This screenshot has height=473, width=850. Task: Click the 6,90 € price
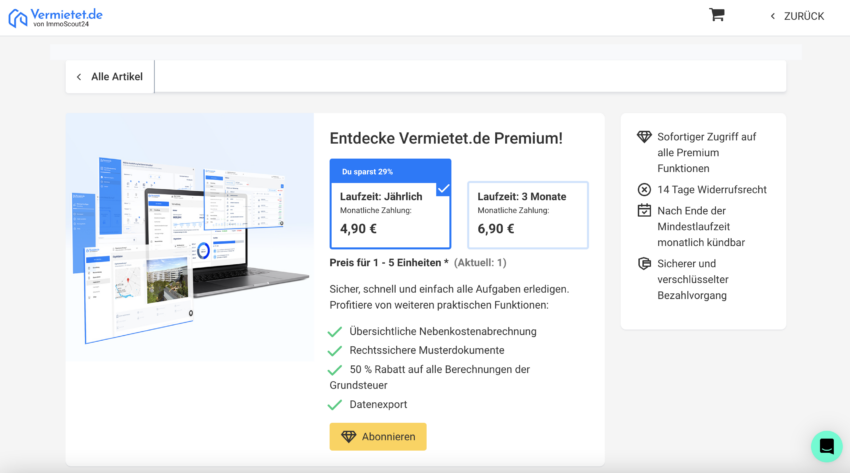(496, 229)
